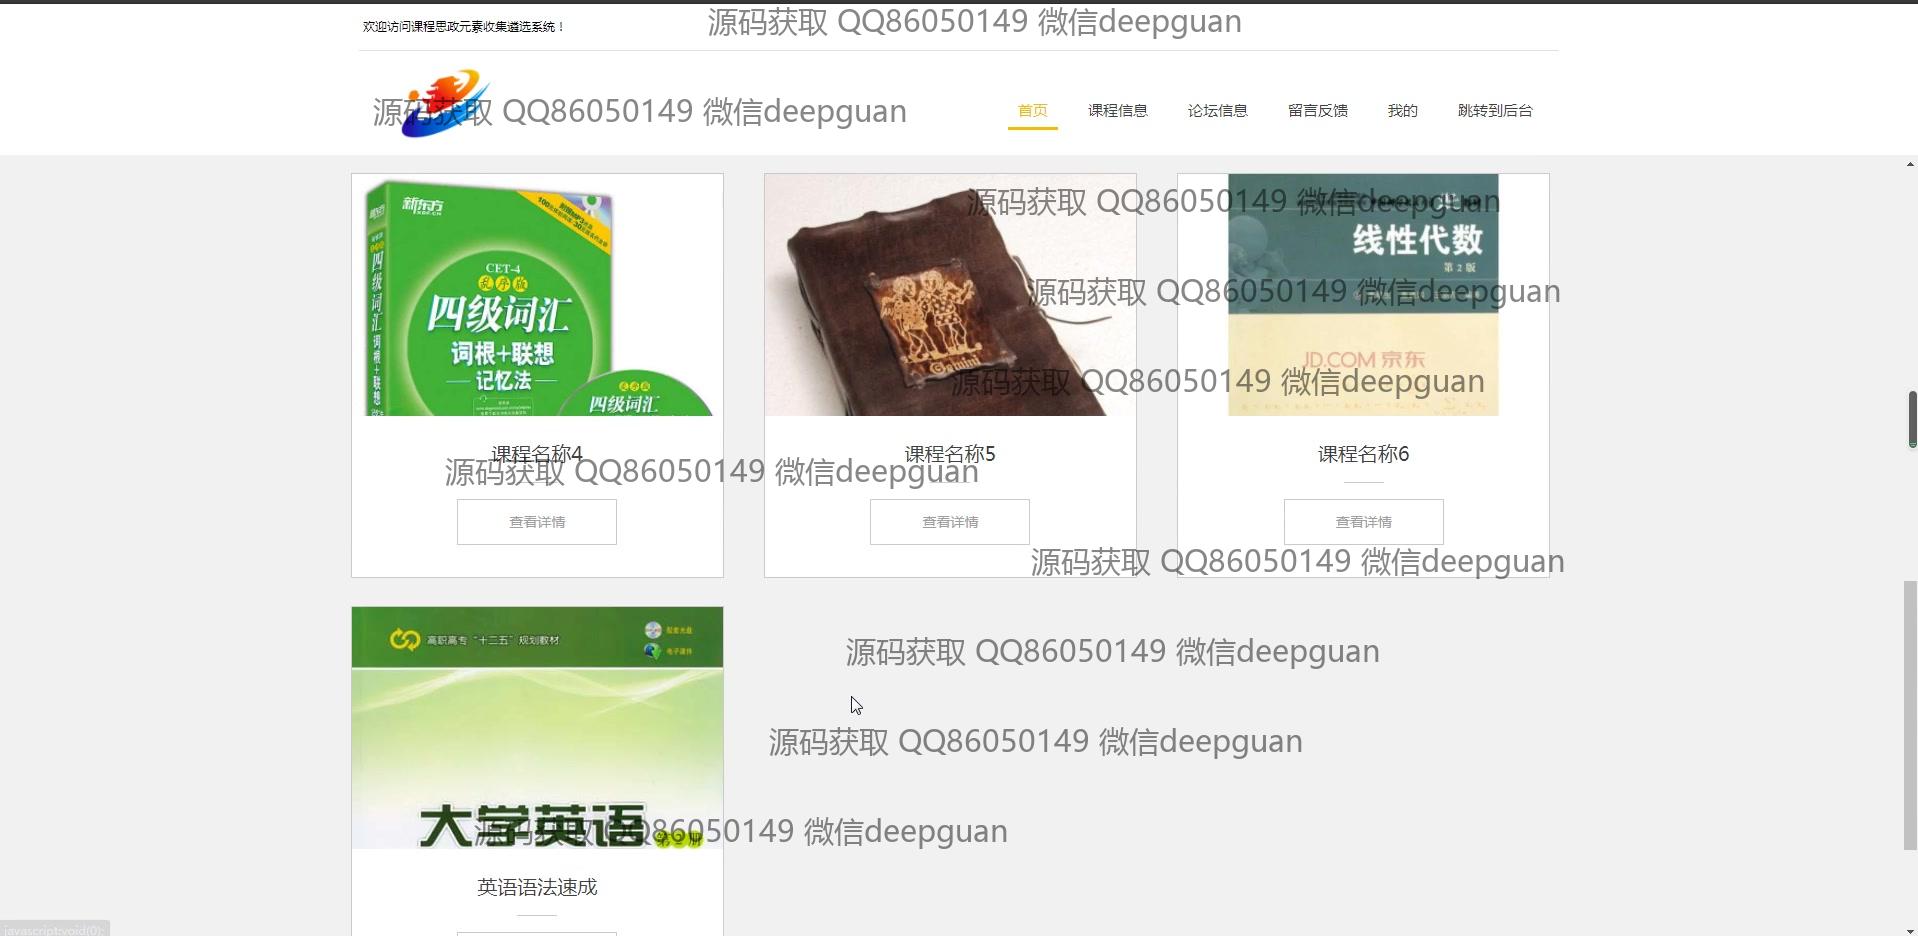1918x936 pixels.
Task: Open the green 四级词汇 book cover thumbnail
Action: tap(537, 295)
